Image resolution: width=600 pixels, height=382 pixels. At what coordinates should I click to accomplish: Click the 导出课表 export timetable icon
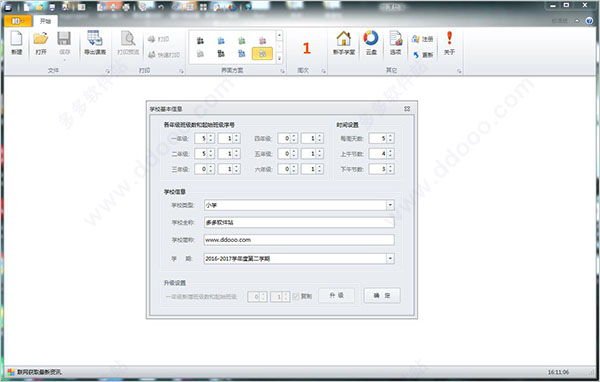[95, 43]
